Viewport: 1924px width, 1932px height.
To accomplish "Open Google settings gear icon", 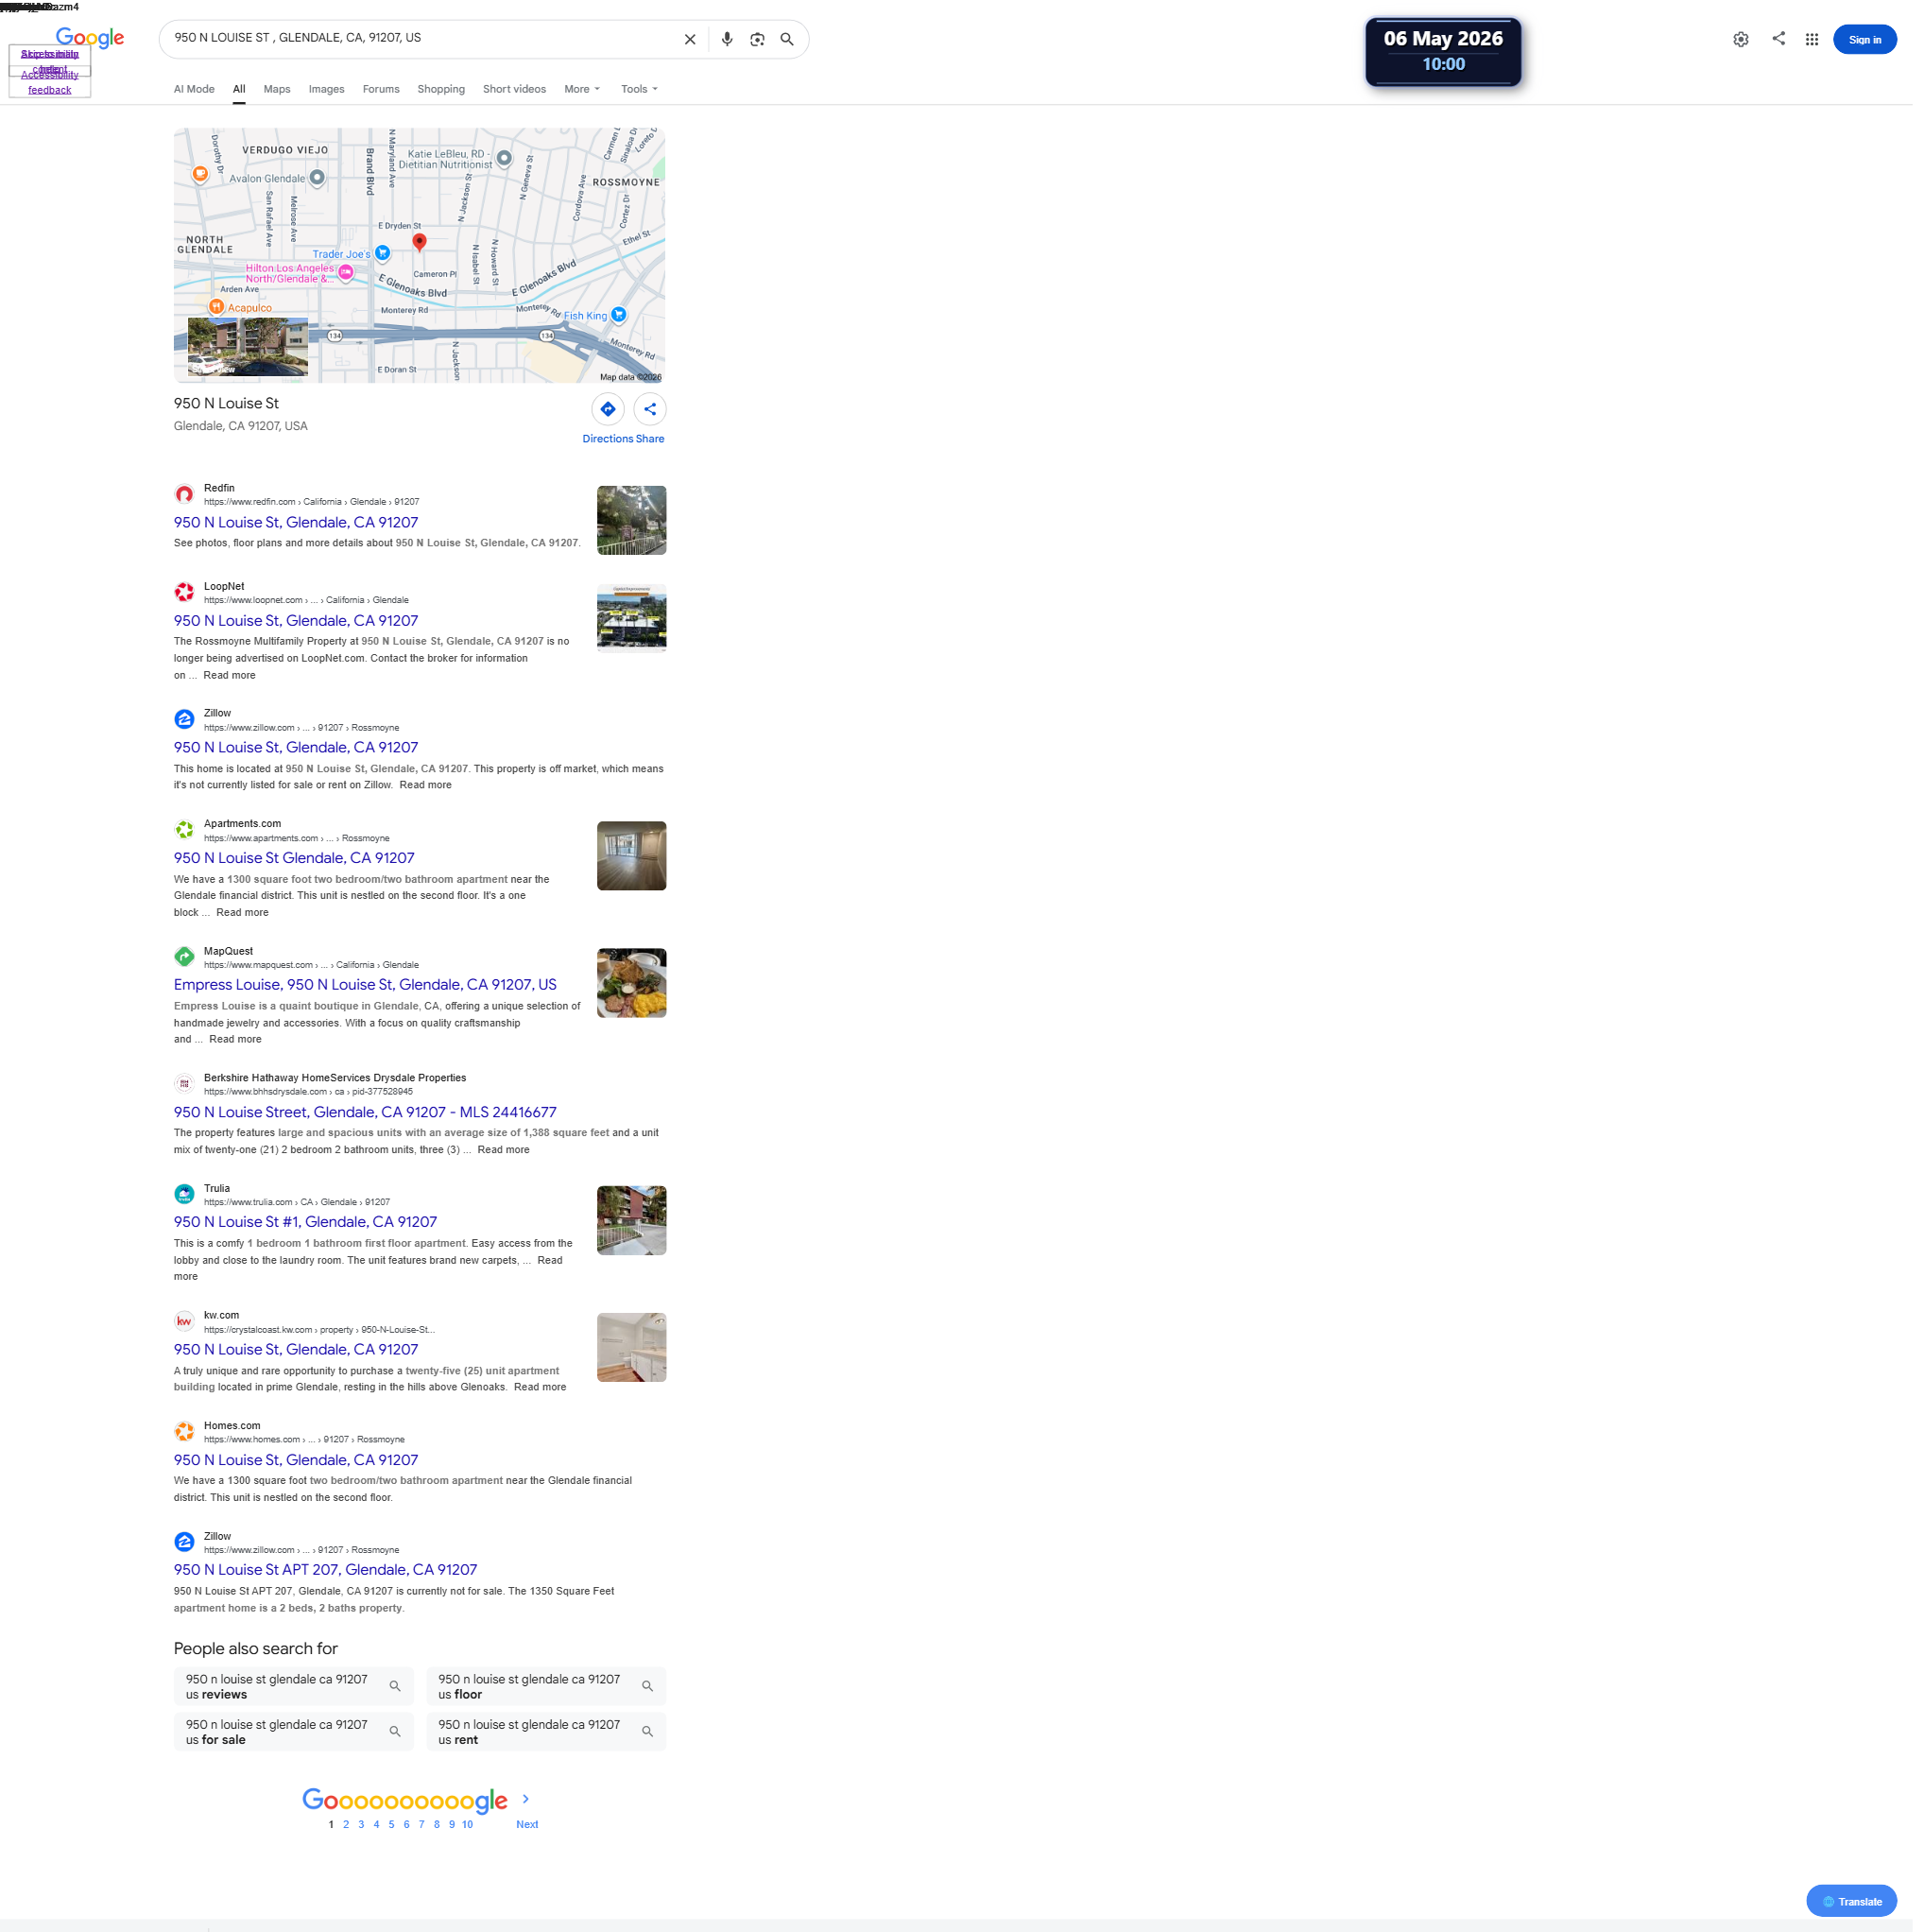I will point(1741,39).
